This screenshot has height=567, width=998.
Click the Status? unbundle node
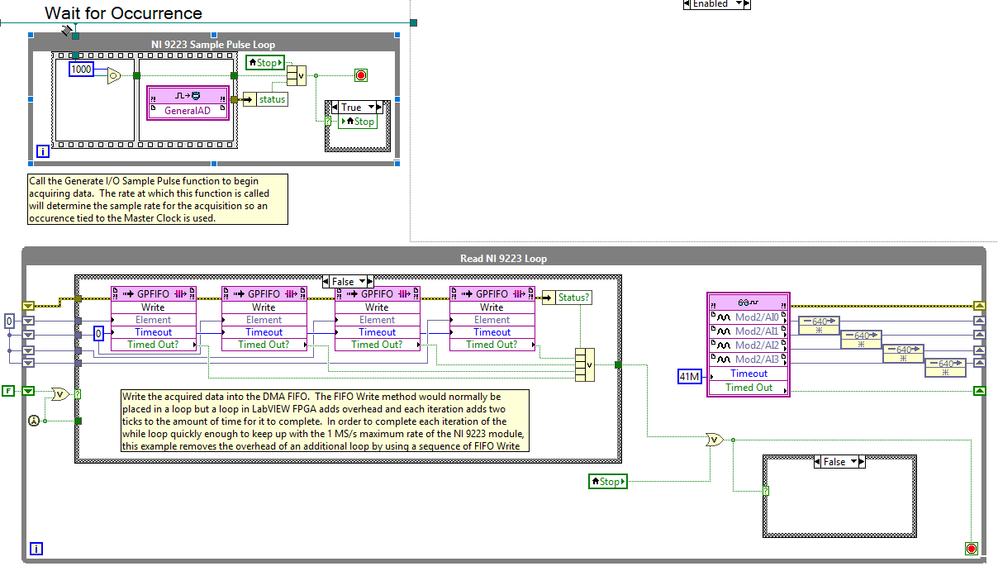point(568,297)
